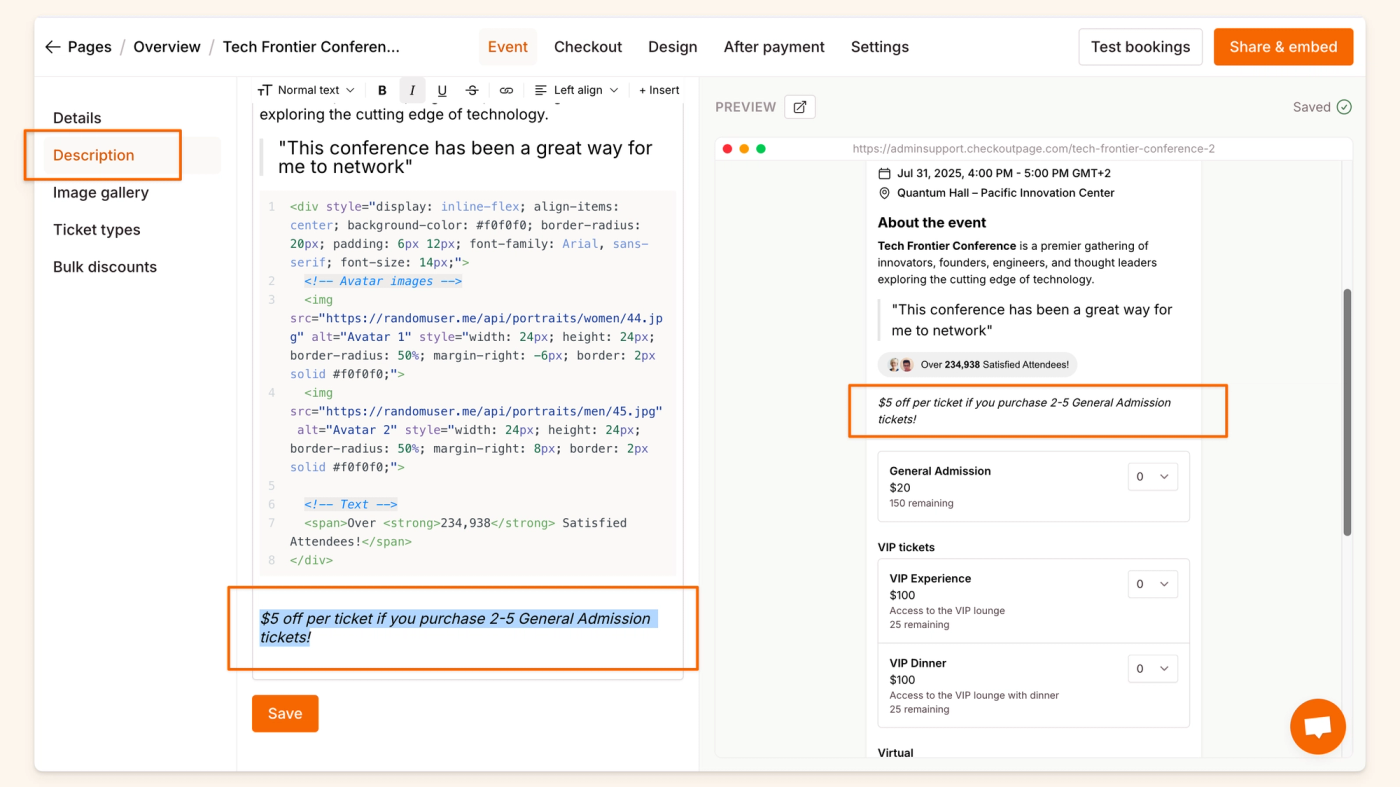Click the green Saved checkmark icon

(1344, 107)
